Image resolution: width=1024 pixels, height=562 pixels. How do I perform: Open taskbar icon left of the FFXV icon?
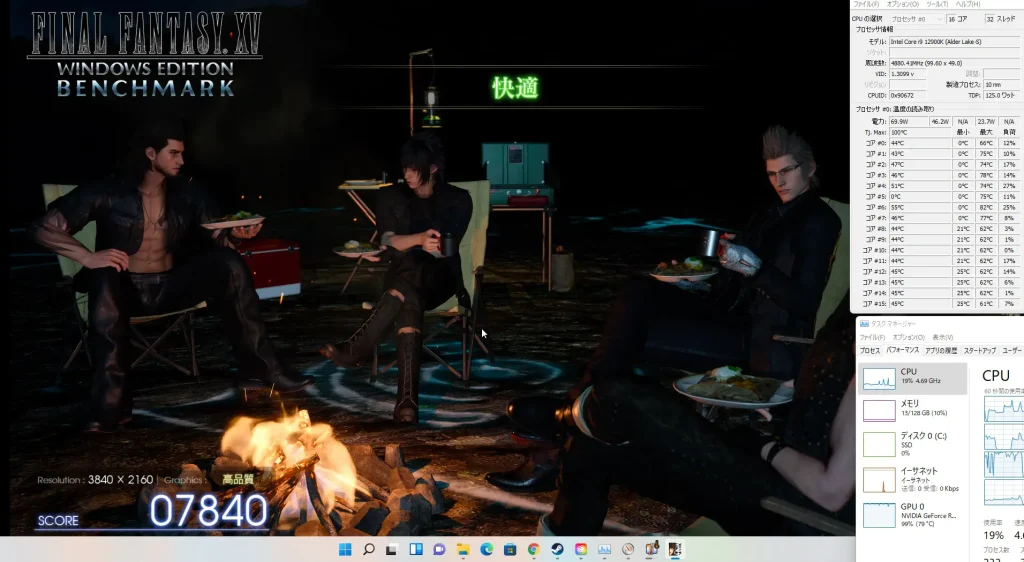[x=651, y=550]
